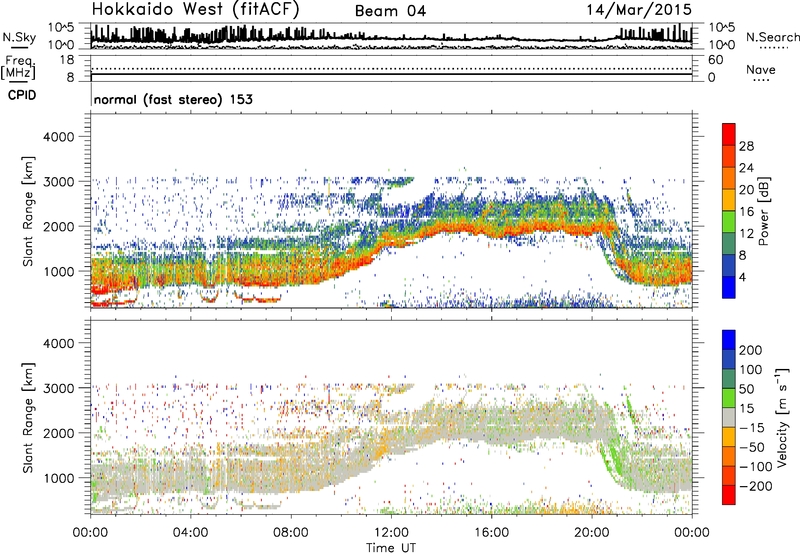Click the '200' value on velocity colorbar
Viewport: 800px width, 554px height.
(x=751, y=350)
